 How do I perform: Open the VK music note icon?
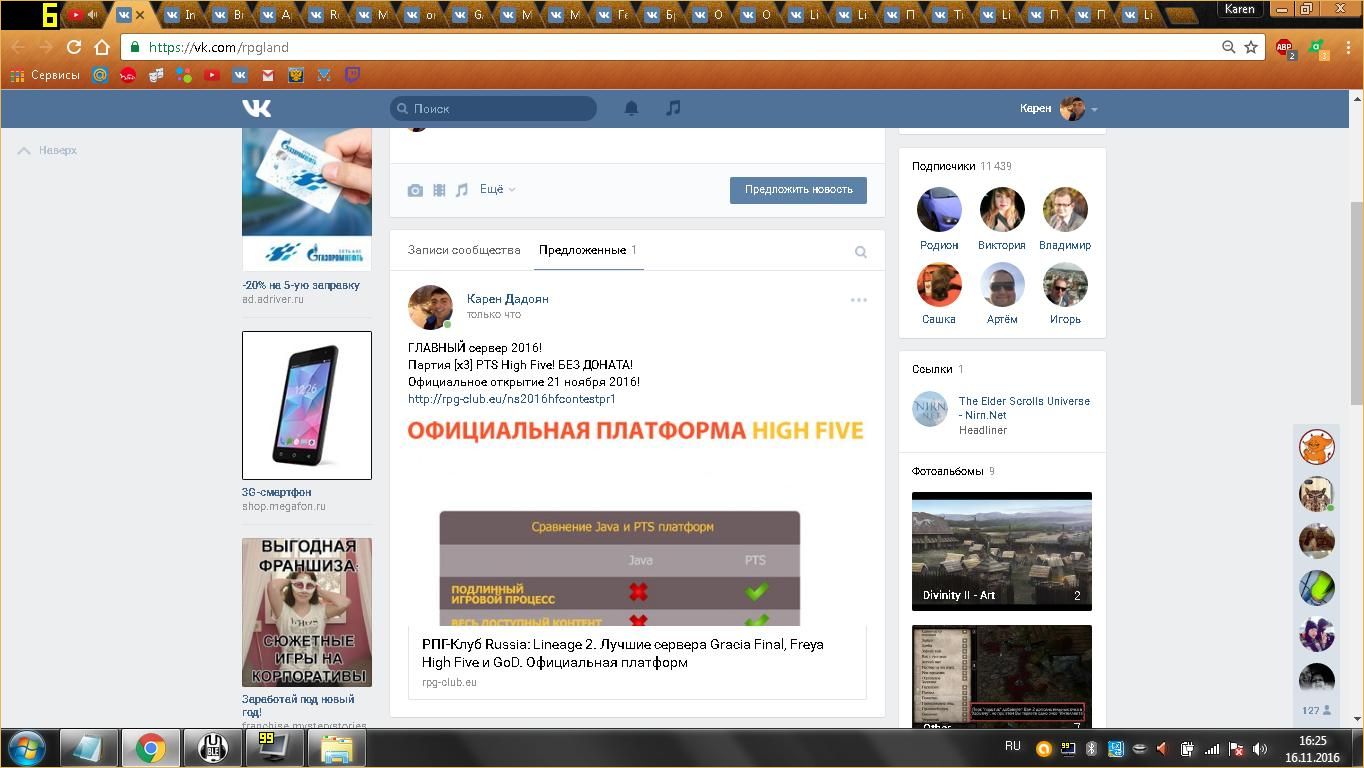pyautogui.click(x=673, y=108)
